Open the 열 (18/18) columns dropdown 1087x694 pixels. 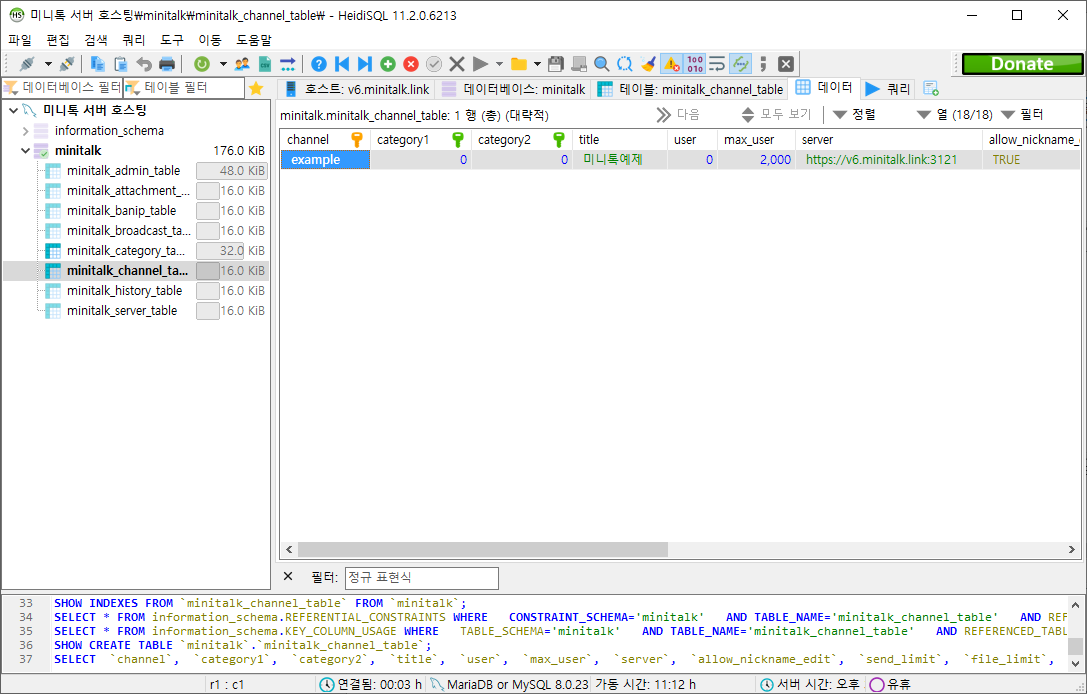point(954,114)
